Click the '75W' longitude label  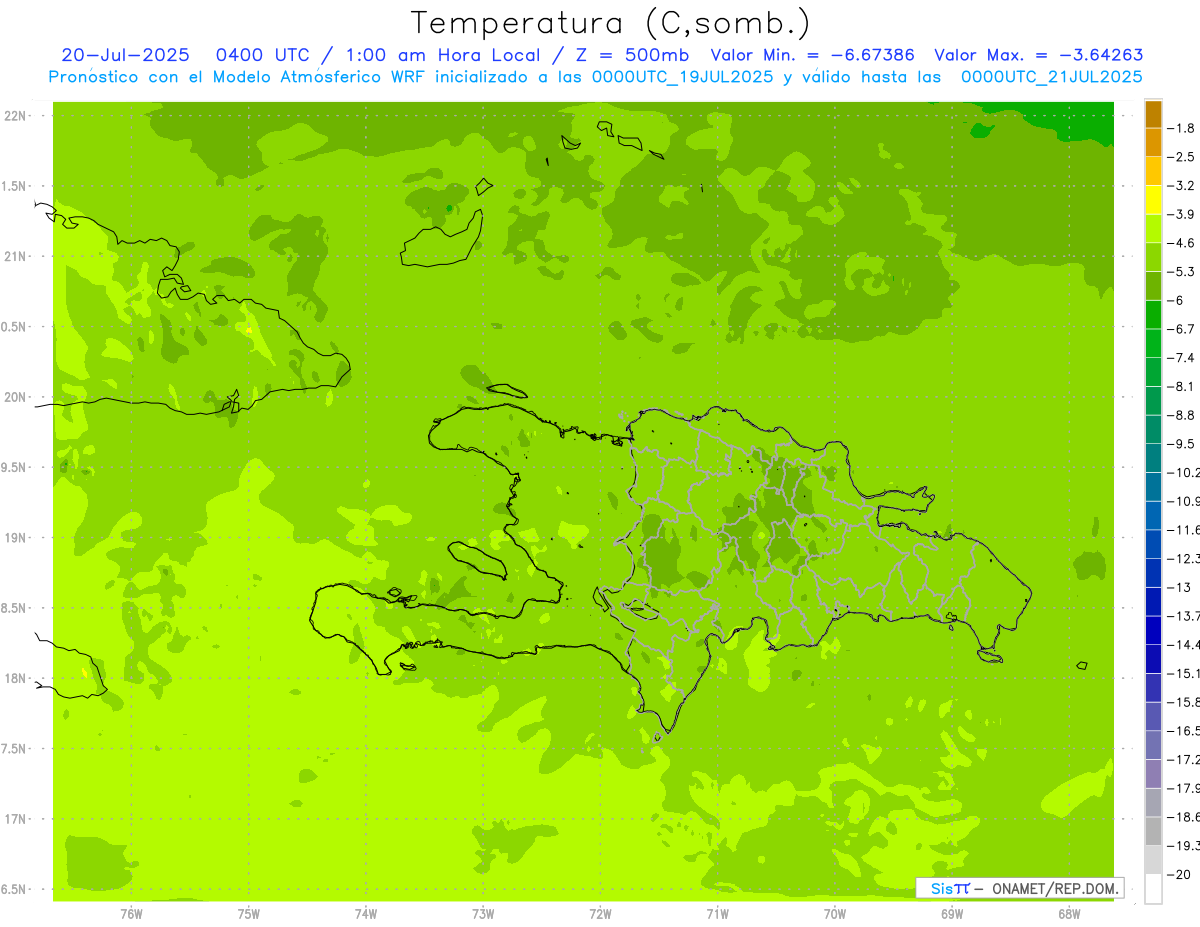tap(249, 914)
